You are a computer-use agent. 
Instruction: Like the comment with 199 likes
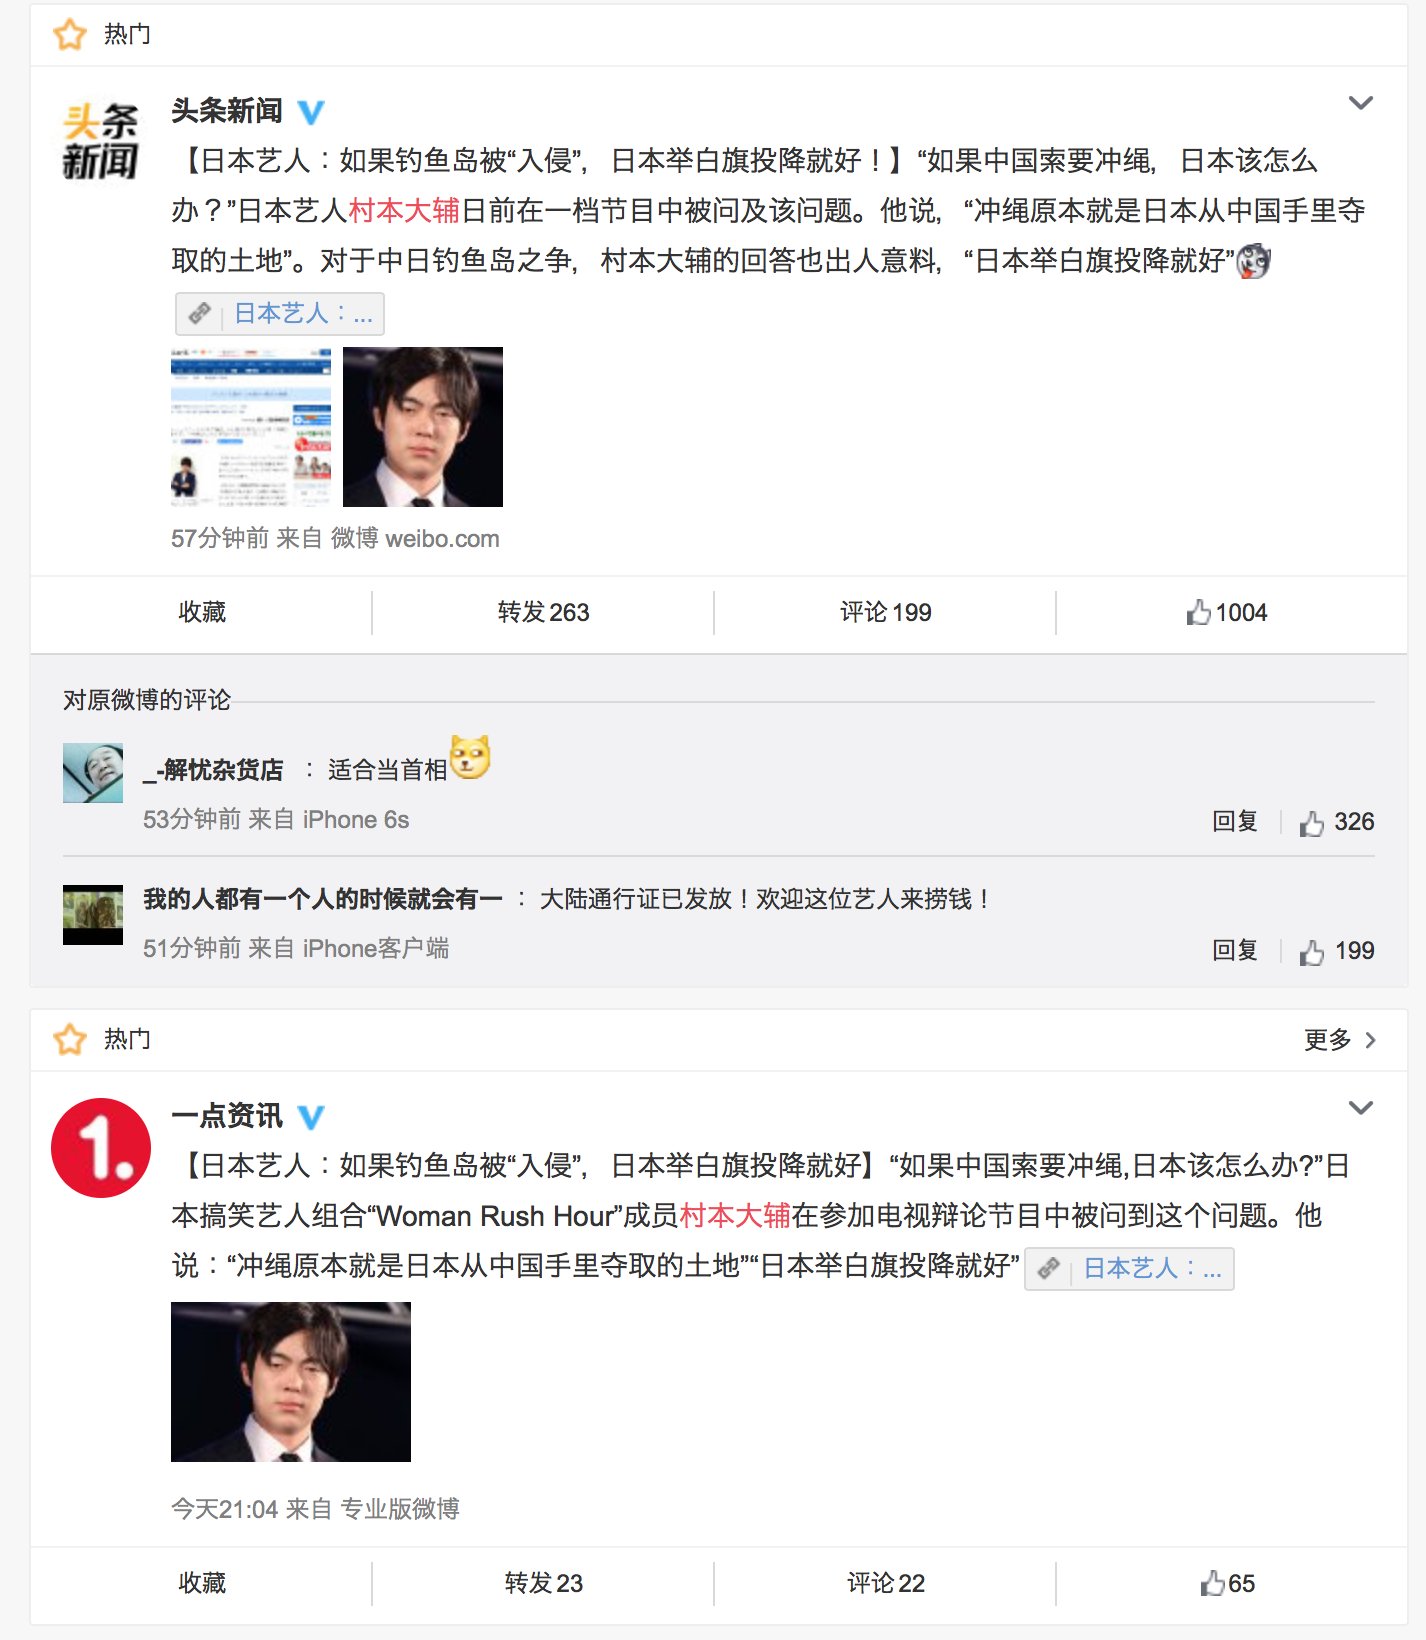1337,951
